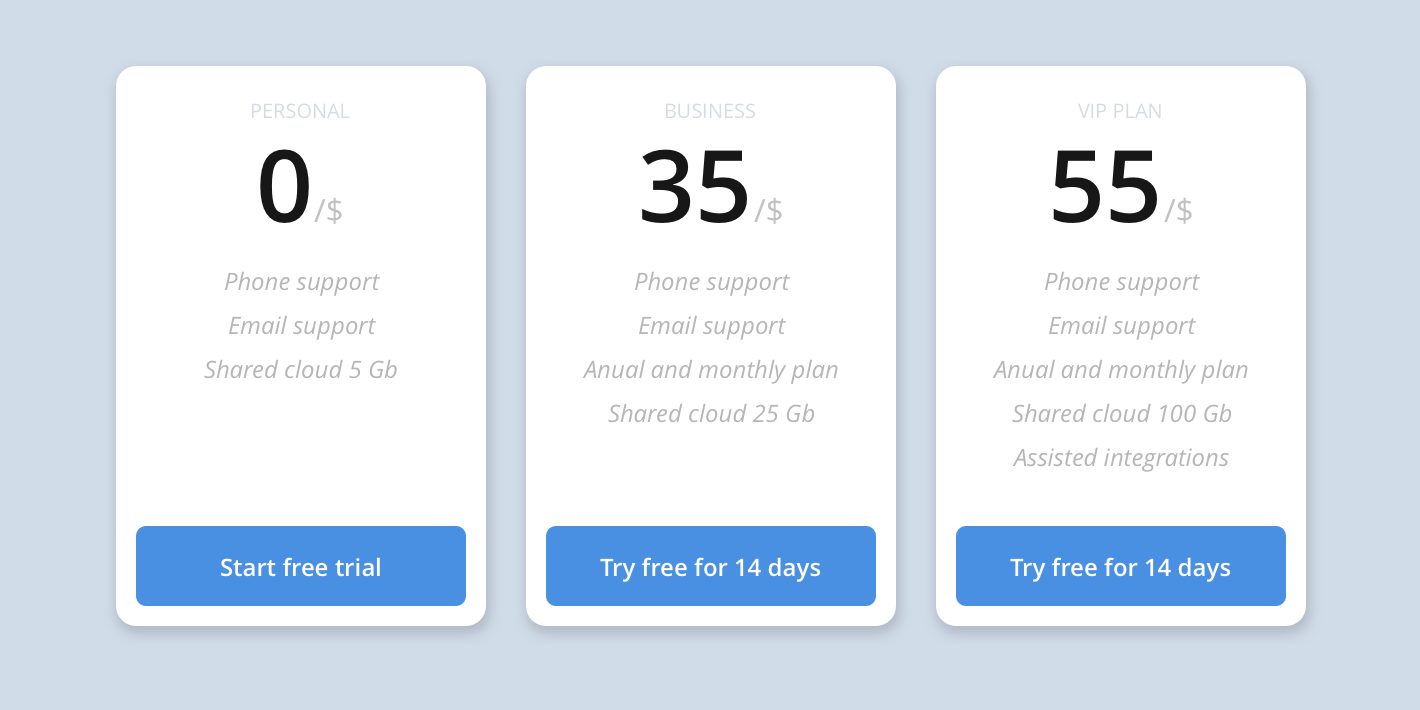Click Shared cloud 100 Gb feature
Screen dimensions: 1420x710
(x=1121, y=414)
